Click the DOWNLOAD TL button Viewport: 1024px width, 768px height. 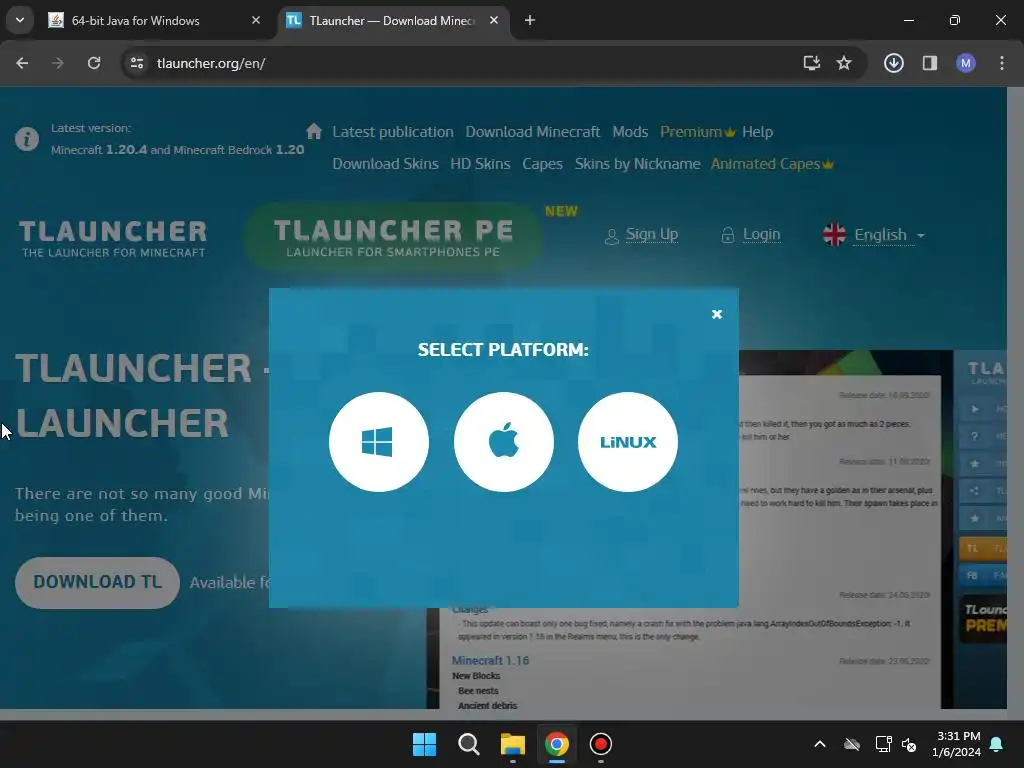point(97,583)
